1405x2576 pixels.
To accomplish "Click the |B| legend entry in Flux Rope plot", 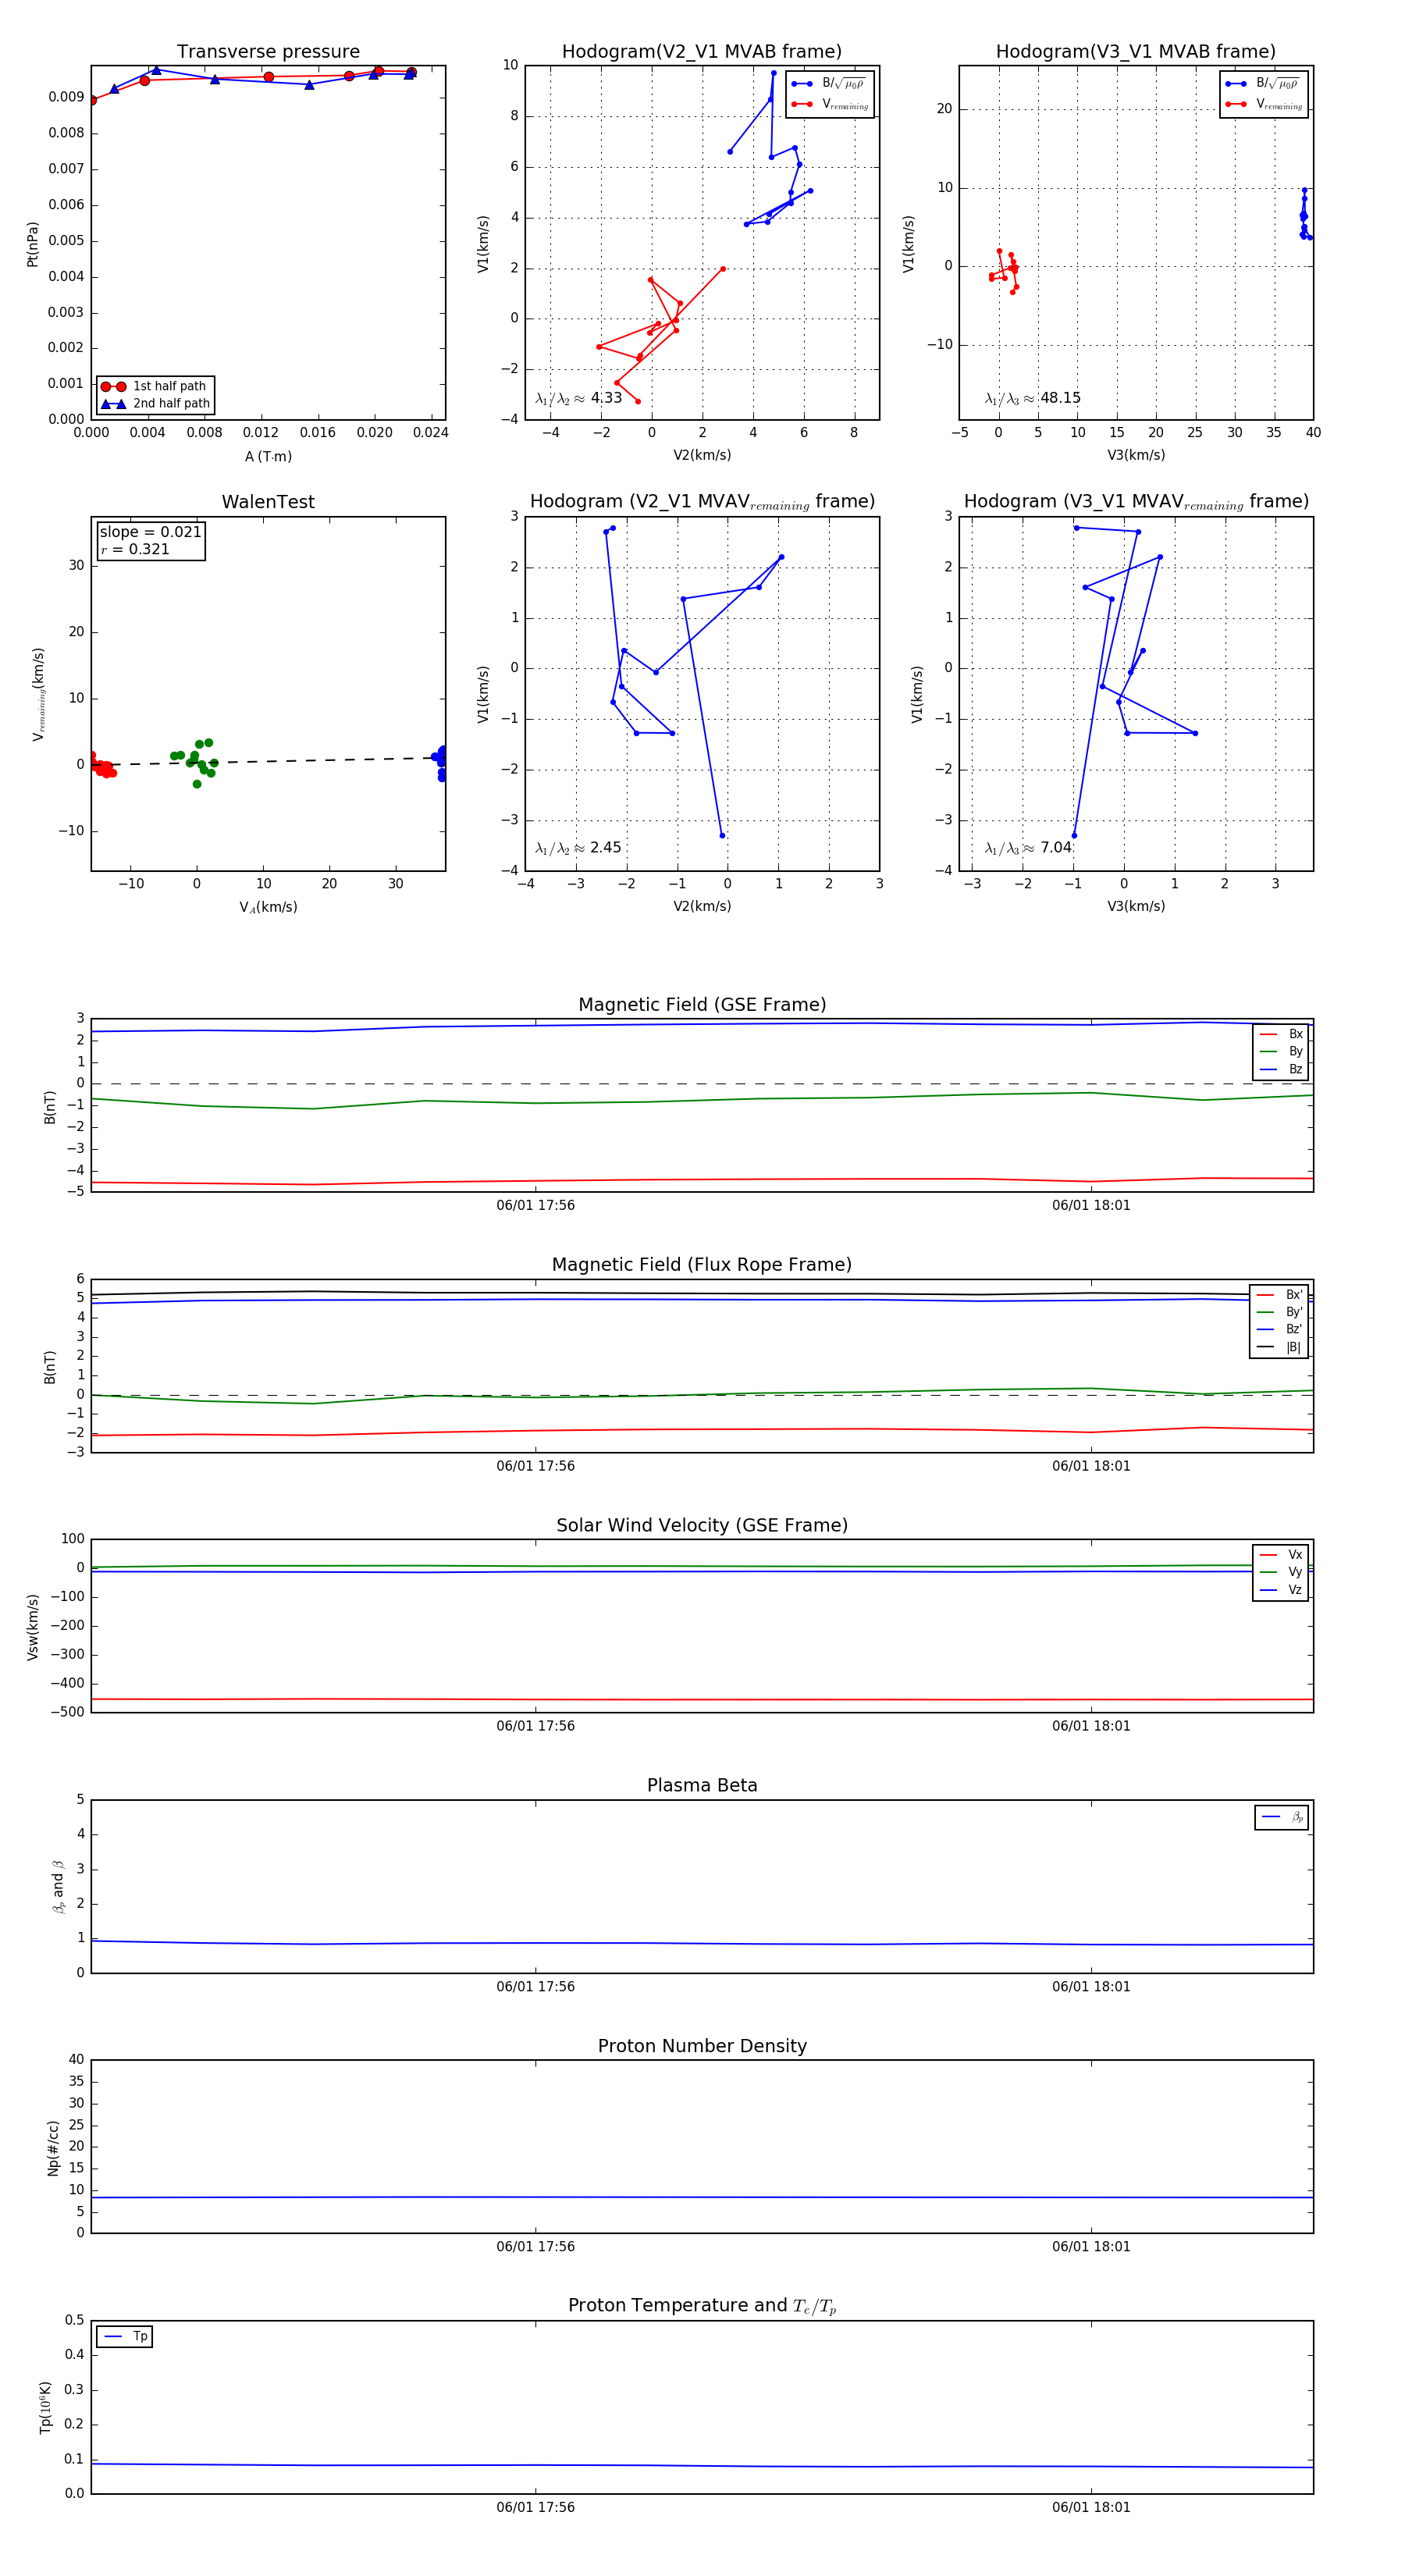I will (x=1279, y=1347).
